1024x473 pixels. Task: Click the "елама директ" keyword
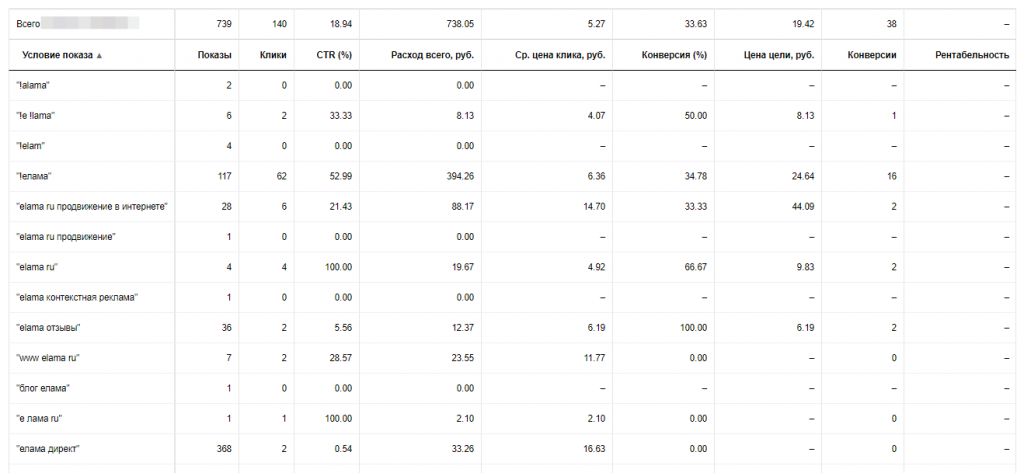pos(48,449)
